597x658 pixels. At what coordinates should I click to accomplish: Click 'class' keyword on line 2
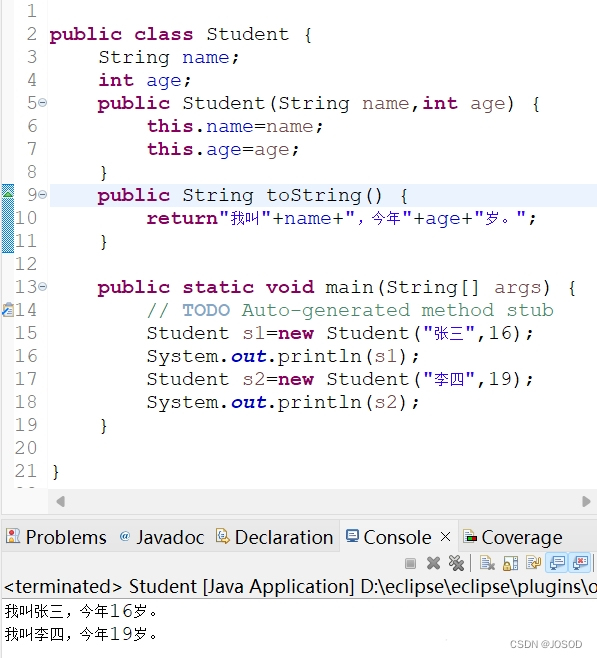164,34
